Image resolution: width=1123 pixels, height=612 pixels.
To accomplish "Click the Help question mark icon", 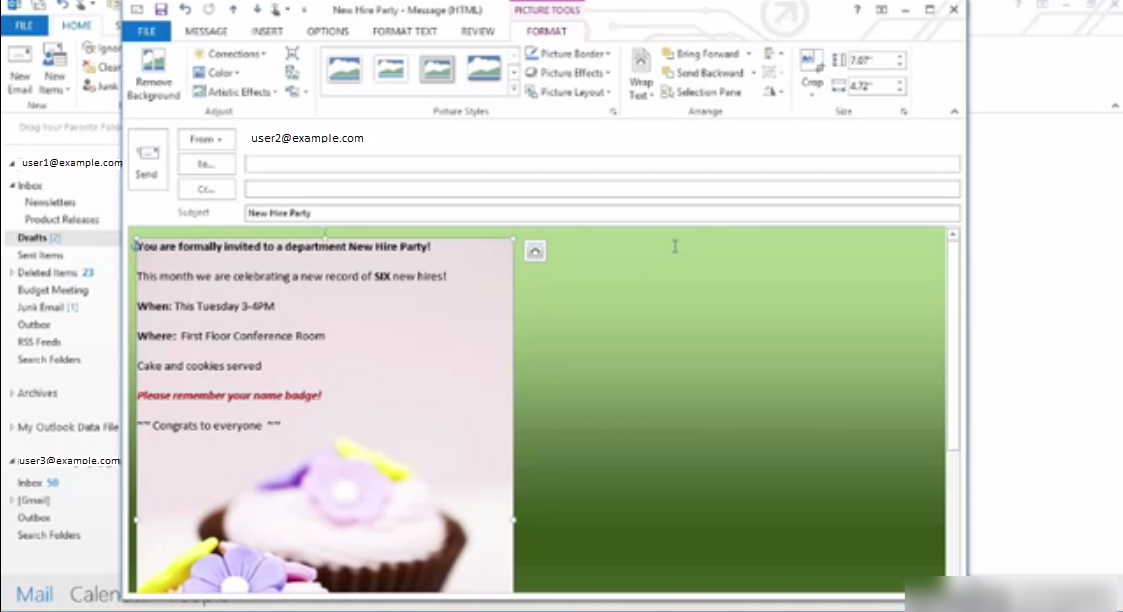I will click(x=857, y=9).
